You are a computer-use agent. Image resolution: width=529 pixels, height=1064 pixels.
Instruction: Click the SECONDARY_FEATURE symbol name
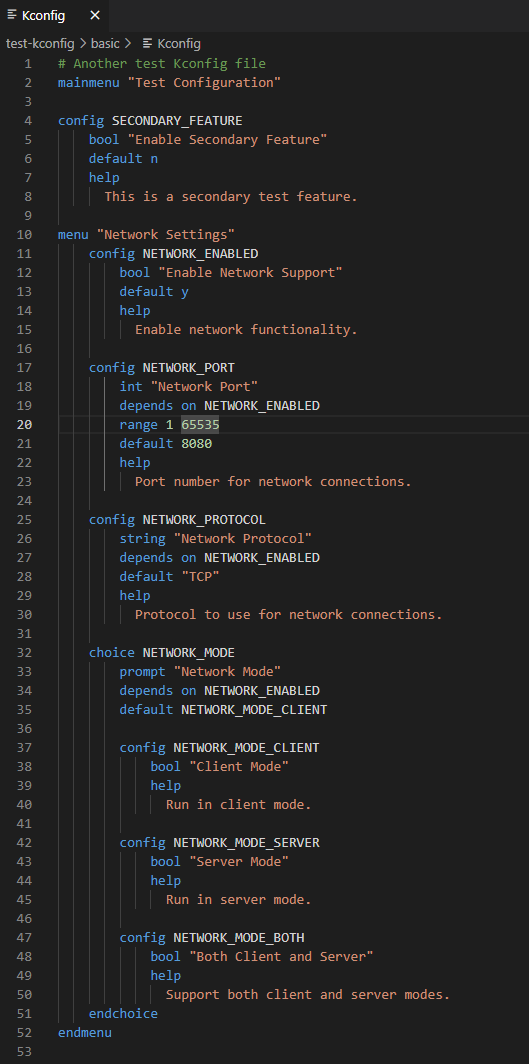coord(177,121)
